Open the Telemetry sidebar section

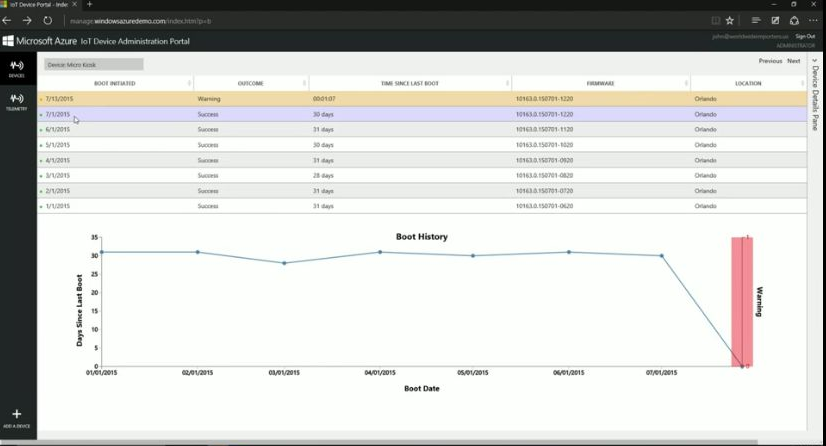[17, 100]
